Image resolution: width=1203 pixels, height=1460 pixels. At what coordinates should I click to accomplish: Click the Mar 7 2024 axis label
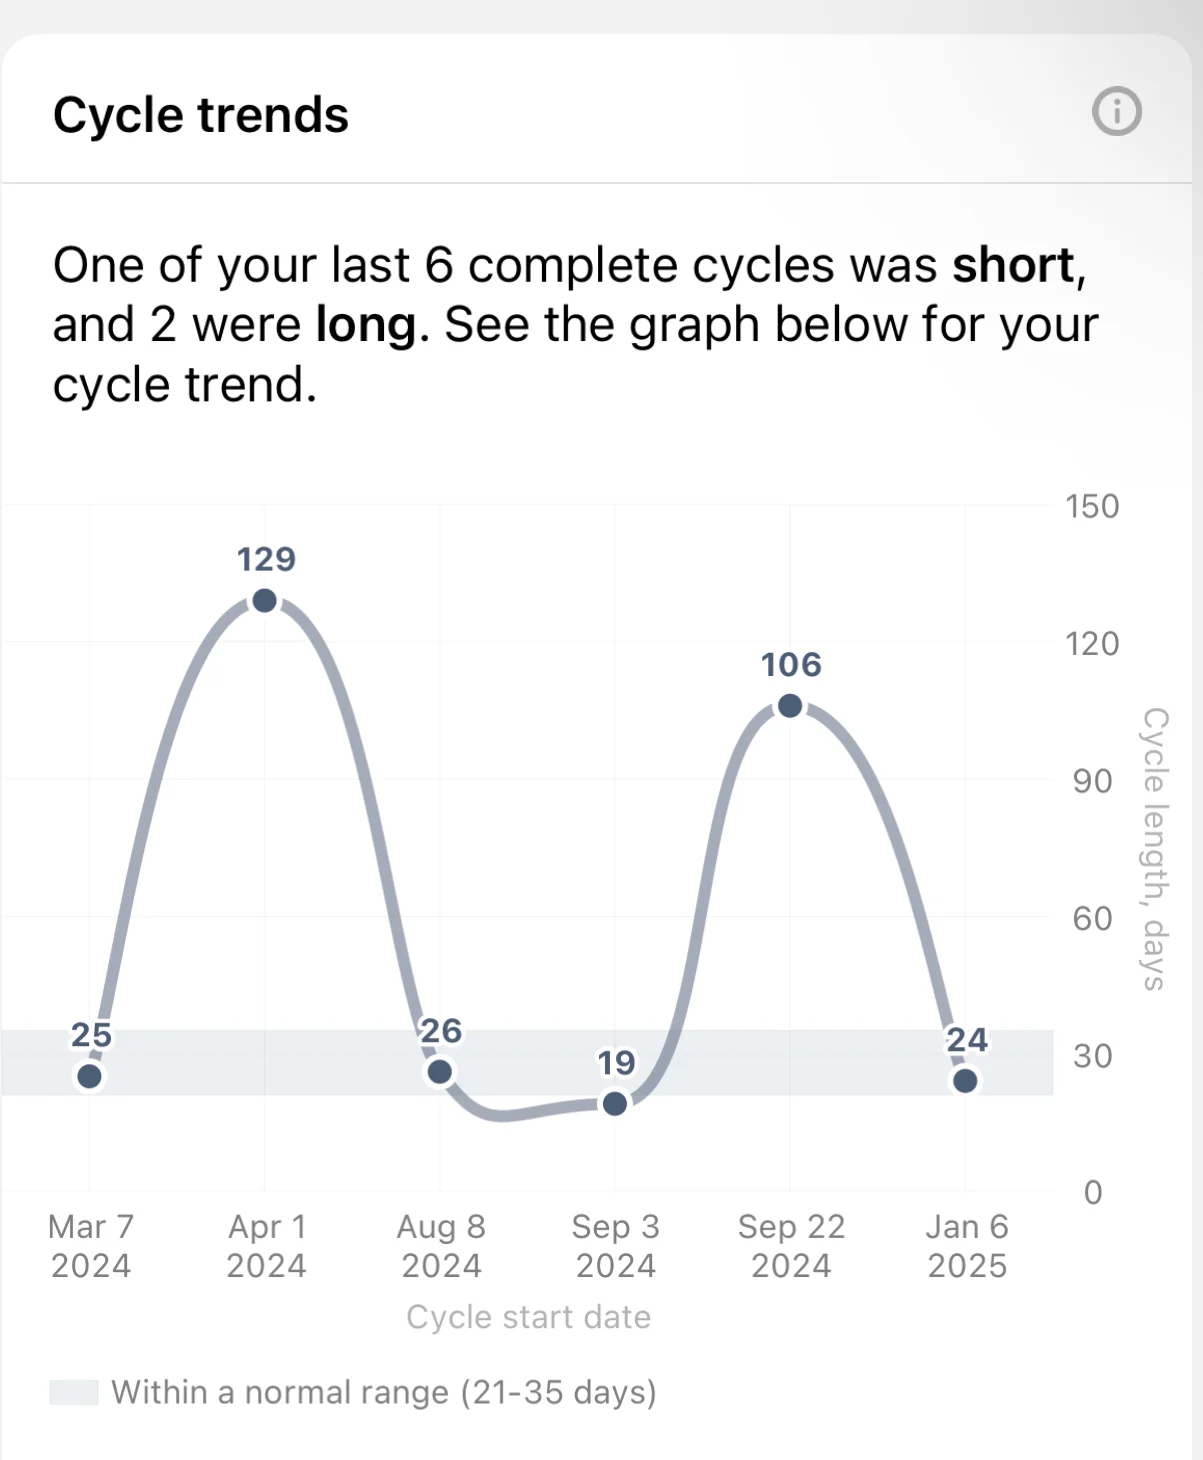point(91,1246)
